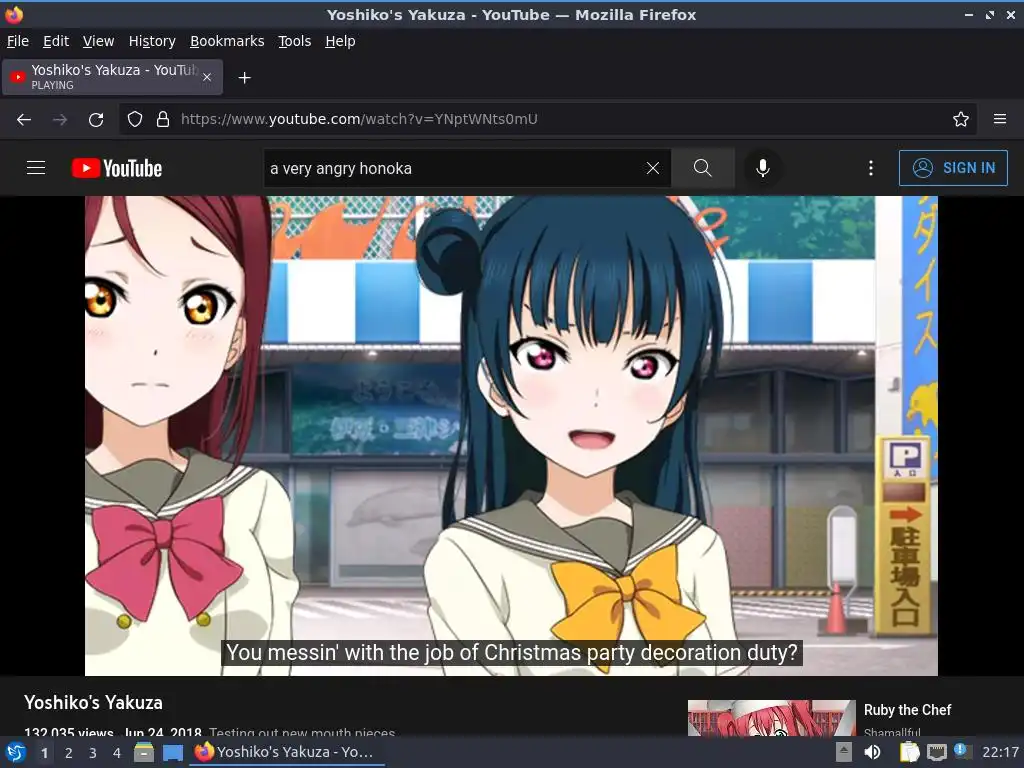Switch to virtual desktop 3
1024x768 pixels.
[x=93, y=753]
